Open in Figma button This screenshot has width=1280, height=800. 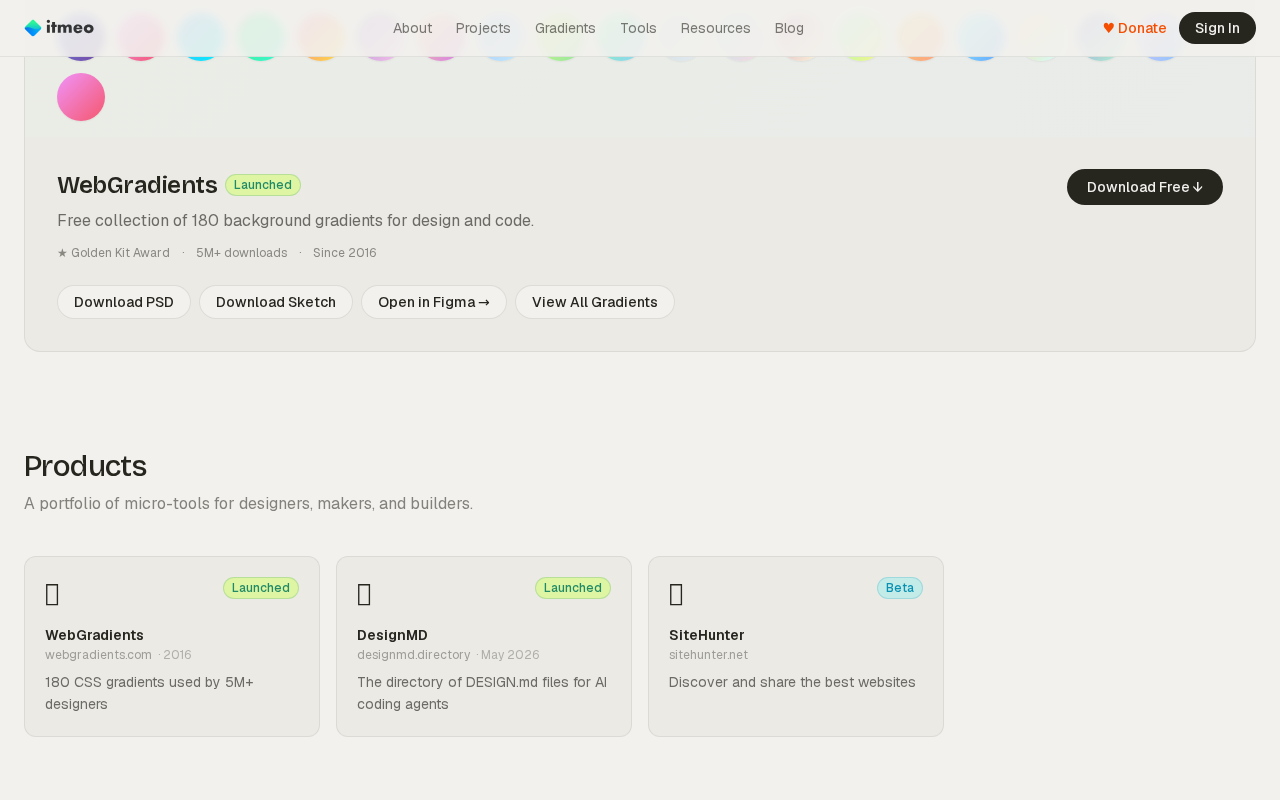click(434, 302)
